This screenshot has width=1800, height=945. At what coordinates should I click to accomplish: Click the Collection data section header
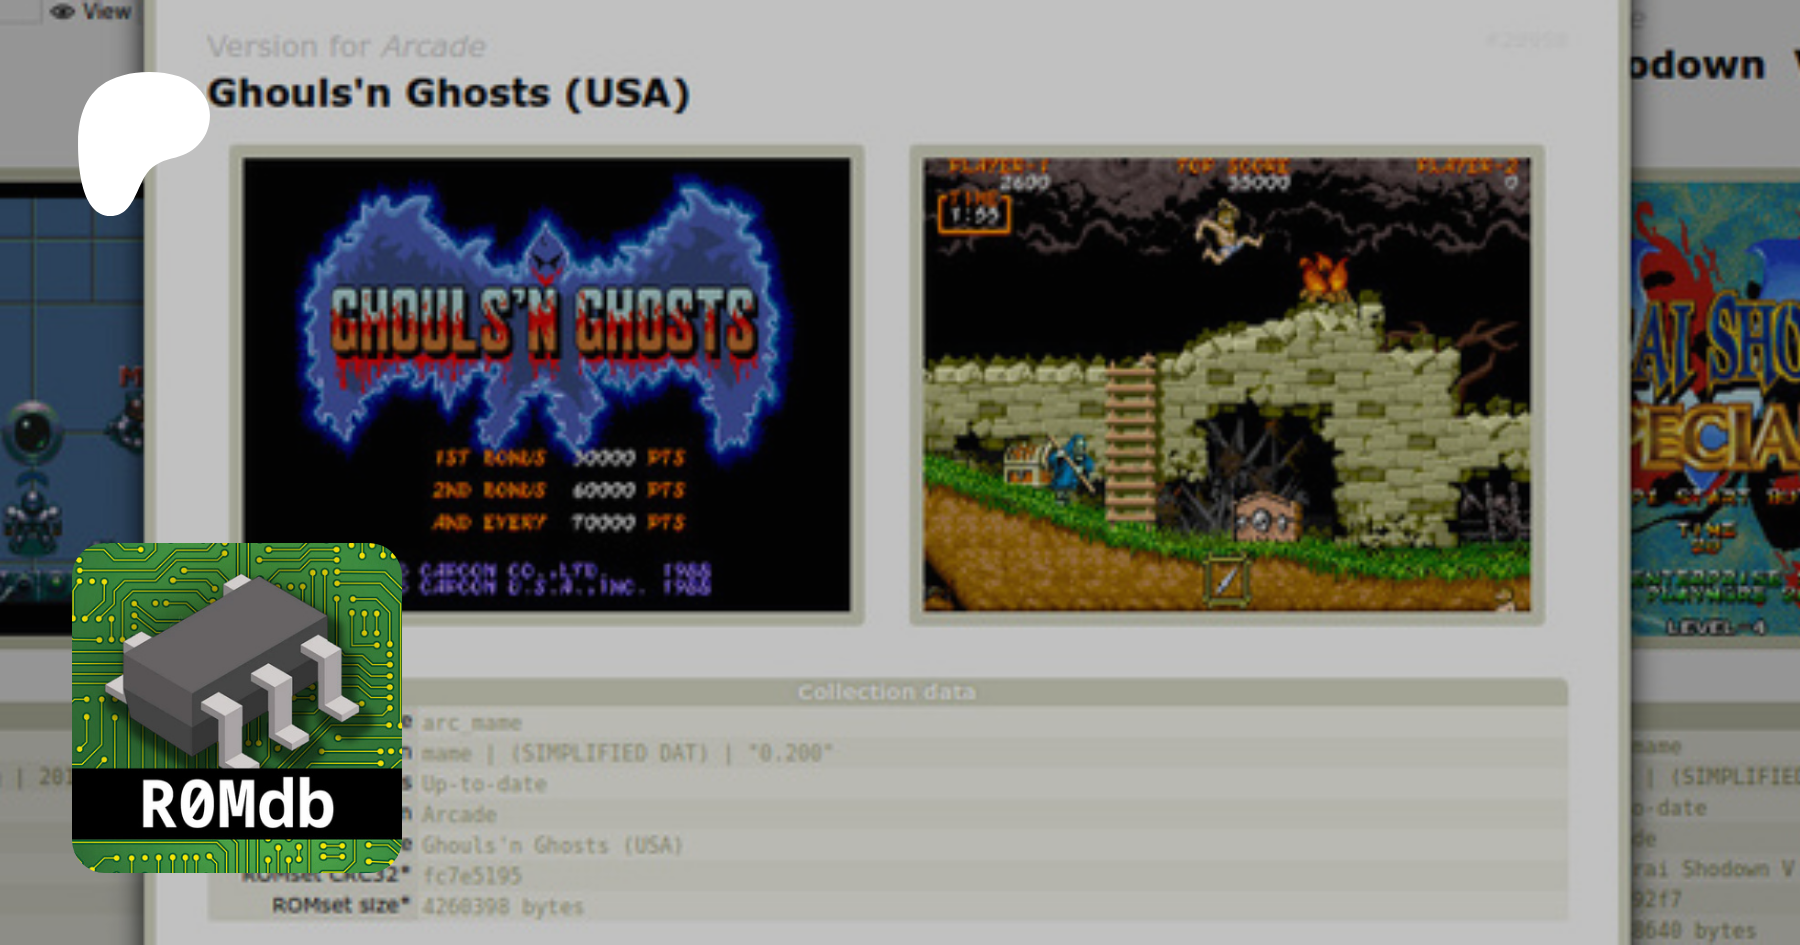click(x=886, y=692)
